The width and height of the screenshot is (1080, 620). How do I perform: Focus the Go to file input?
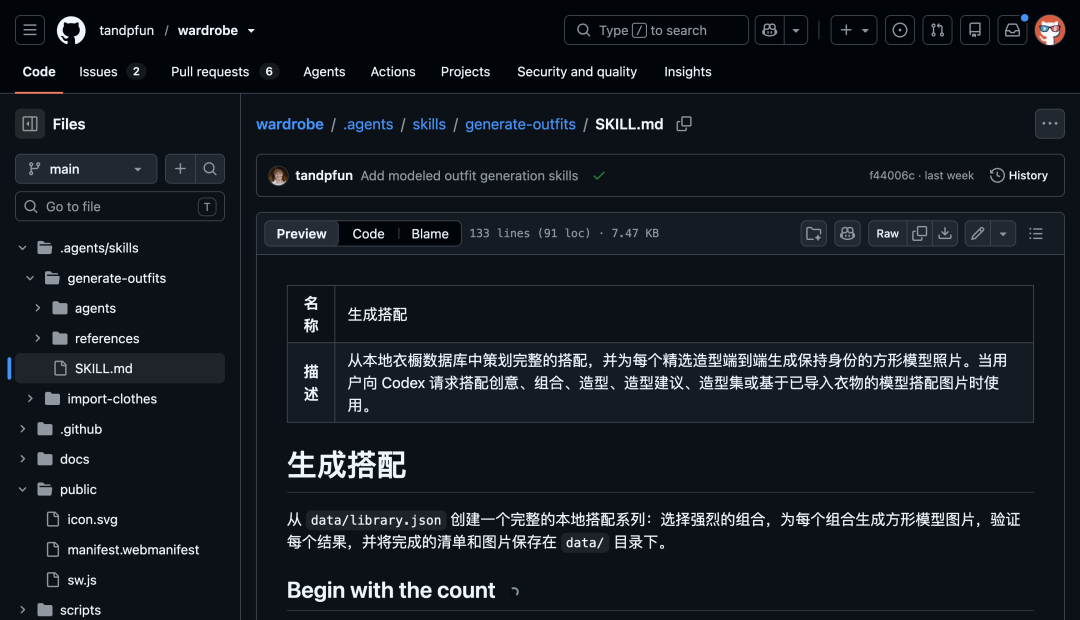(x=120, y=207)
